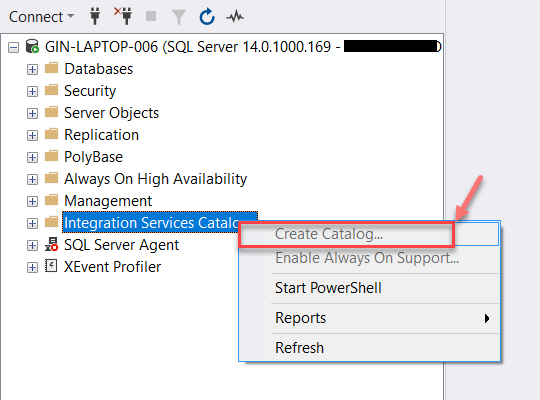Expand the Security folder node
The image size is (540, 400).
point(32,91)
